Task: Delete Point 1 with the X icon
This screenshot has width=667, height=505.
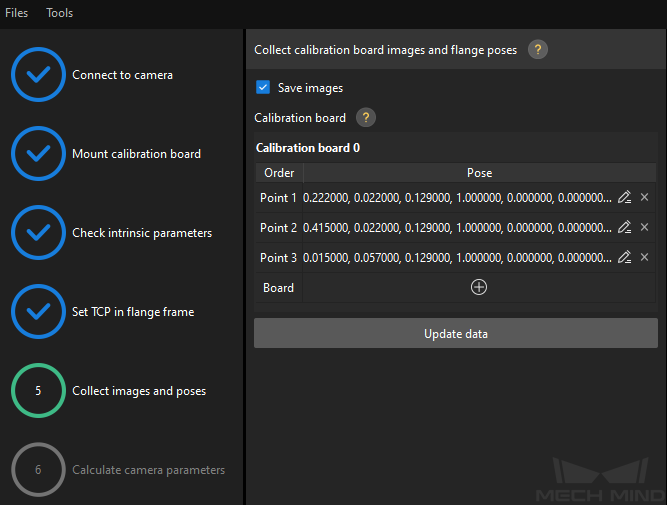Action: tap(644, 197)
